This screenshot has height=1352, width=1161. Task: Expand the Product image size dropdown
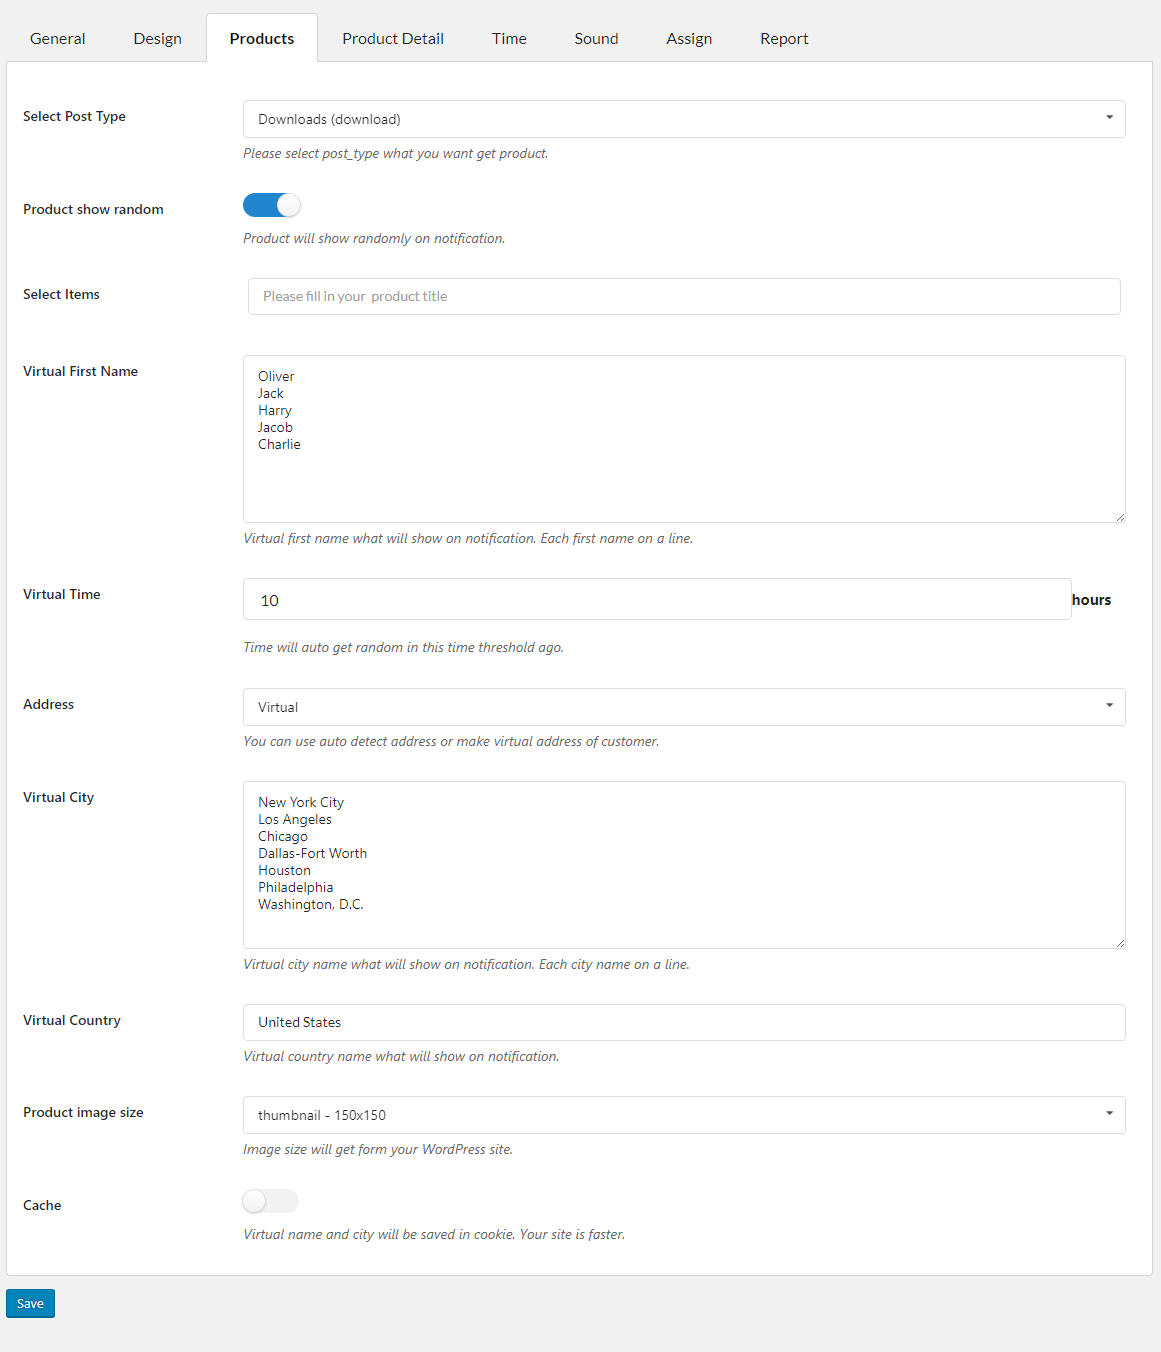pyautogui.click(x=684, y=1115)
